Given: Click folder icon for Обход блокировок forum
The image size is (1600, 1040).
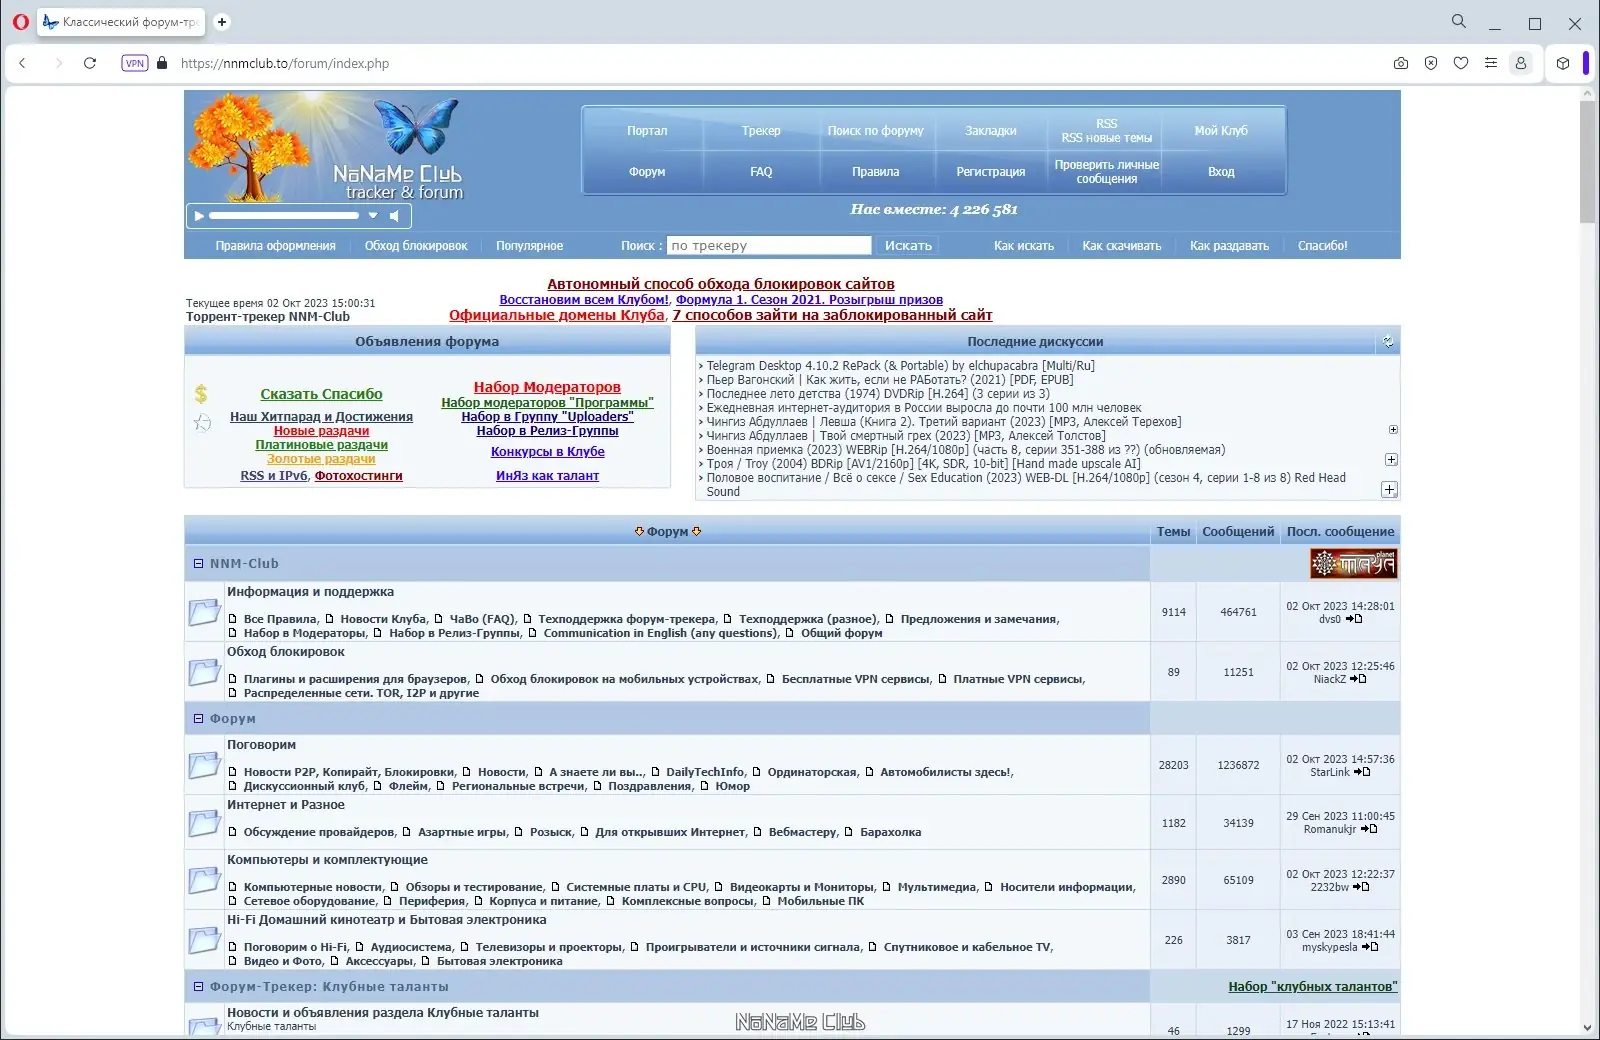Looking at the screenshot, I should 204,672.
